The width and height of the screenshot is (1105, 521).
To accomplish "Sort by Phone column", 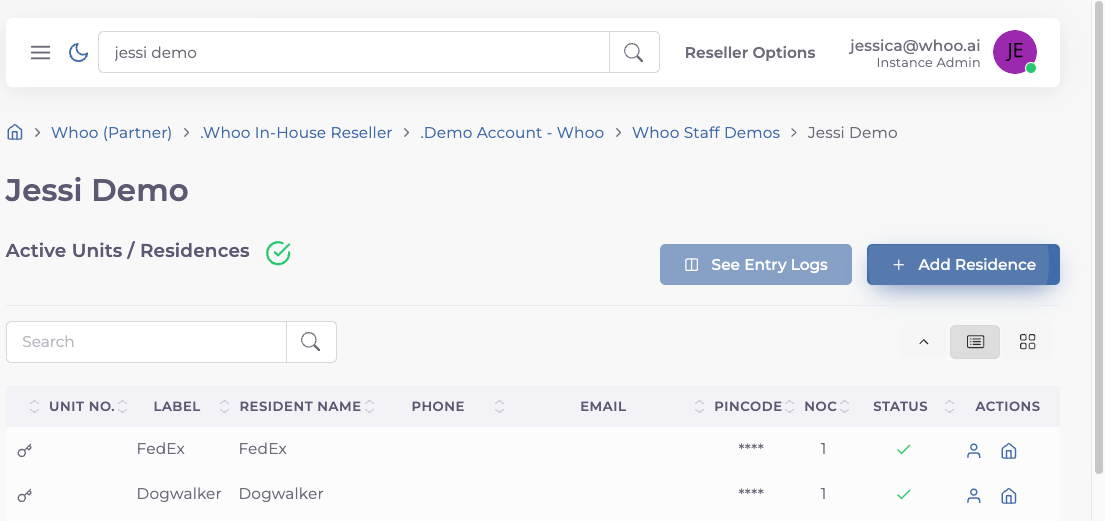I will tap(438, 406).
